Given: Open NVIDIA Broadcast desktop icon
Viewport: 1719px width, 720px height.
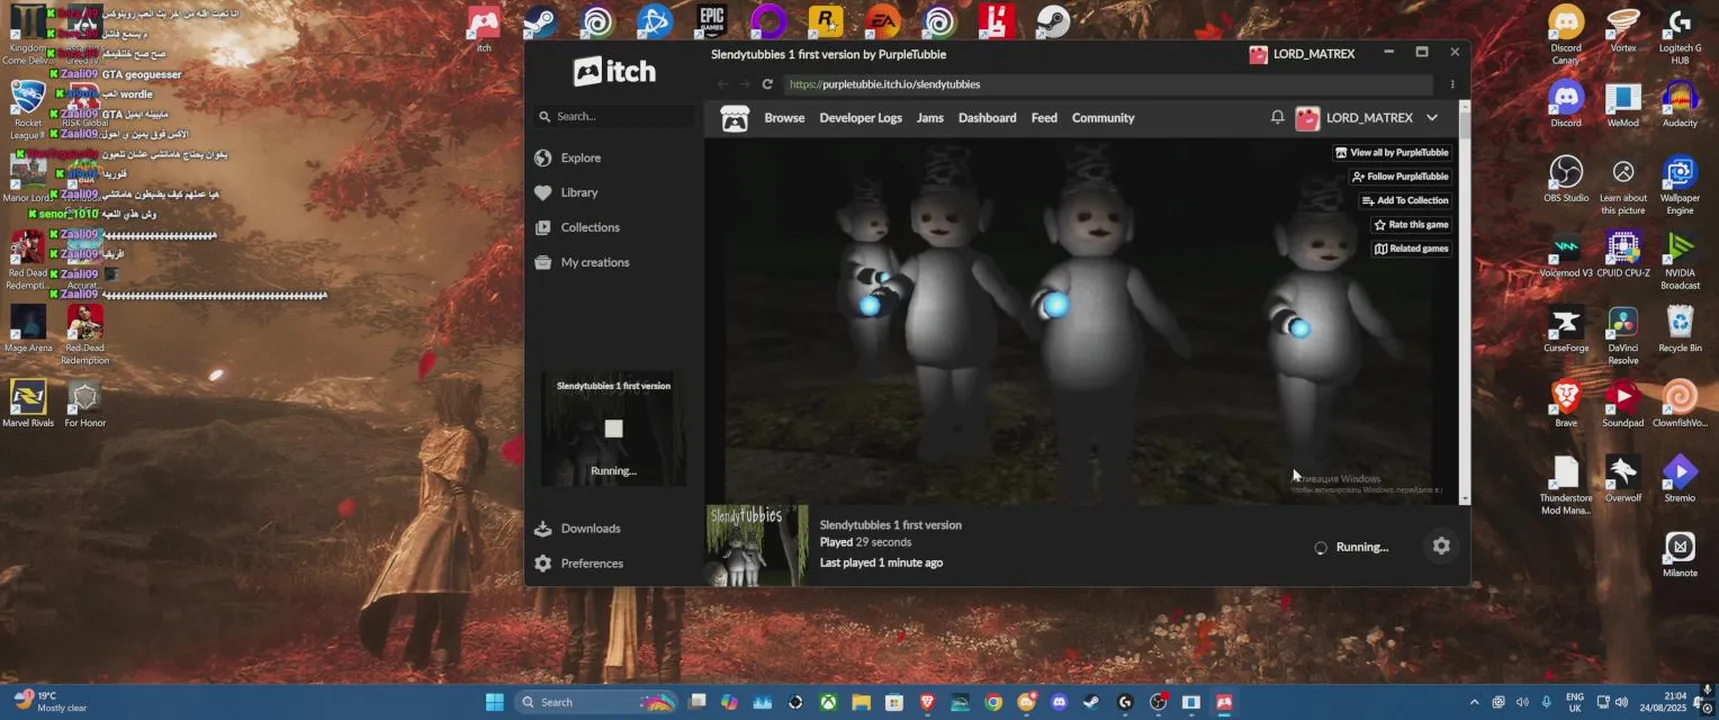Looking at the screenshot, I should (1680, 261).
